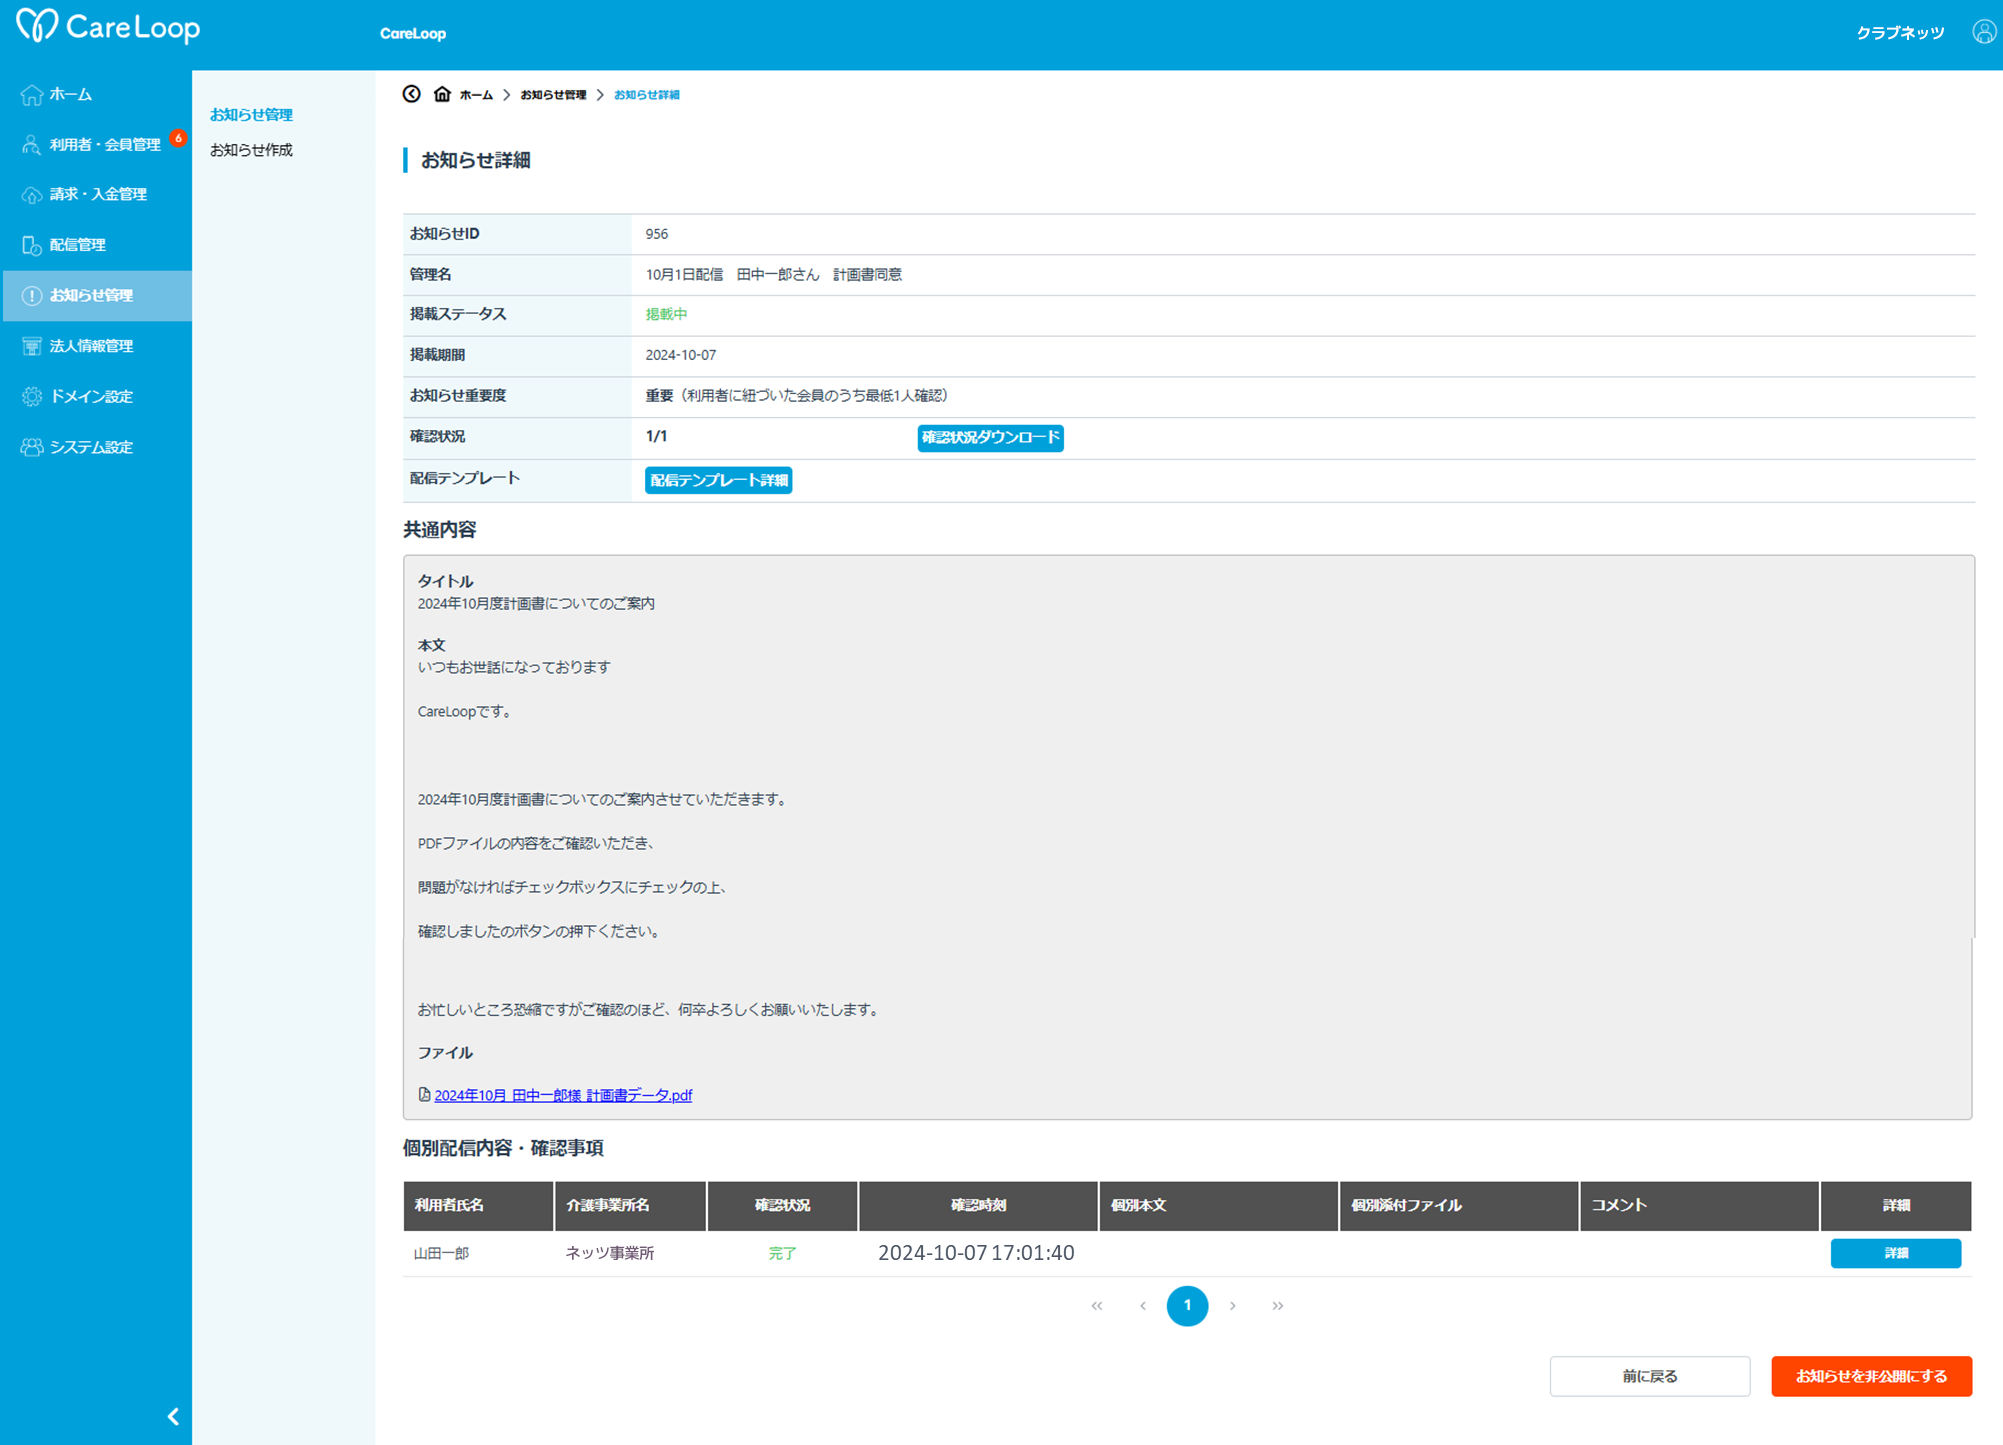The width and height of the screenshot is (2003, 1445).
Task: Open 配信テンプレート詳細 button
Action: coord(718,480)
